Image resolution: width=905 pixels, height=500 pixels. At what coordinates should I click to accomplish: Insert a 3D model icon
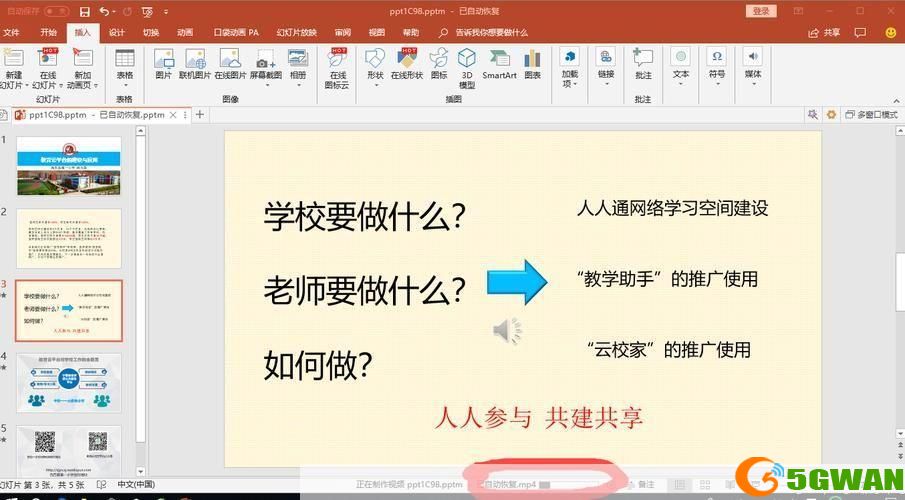(x=466, y=58)
